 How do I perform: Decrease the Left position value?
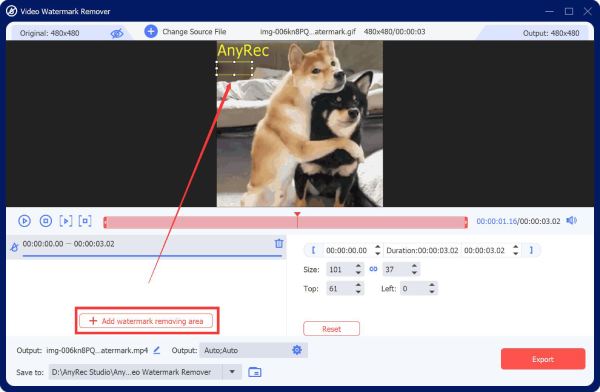click(432, 292)
